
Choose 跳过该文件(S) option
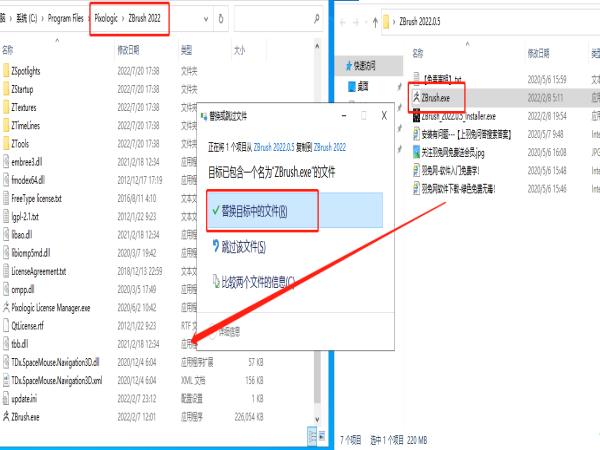click(x=240, y=247)
